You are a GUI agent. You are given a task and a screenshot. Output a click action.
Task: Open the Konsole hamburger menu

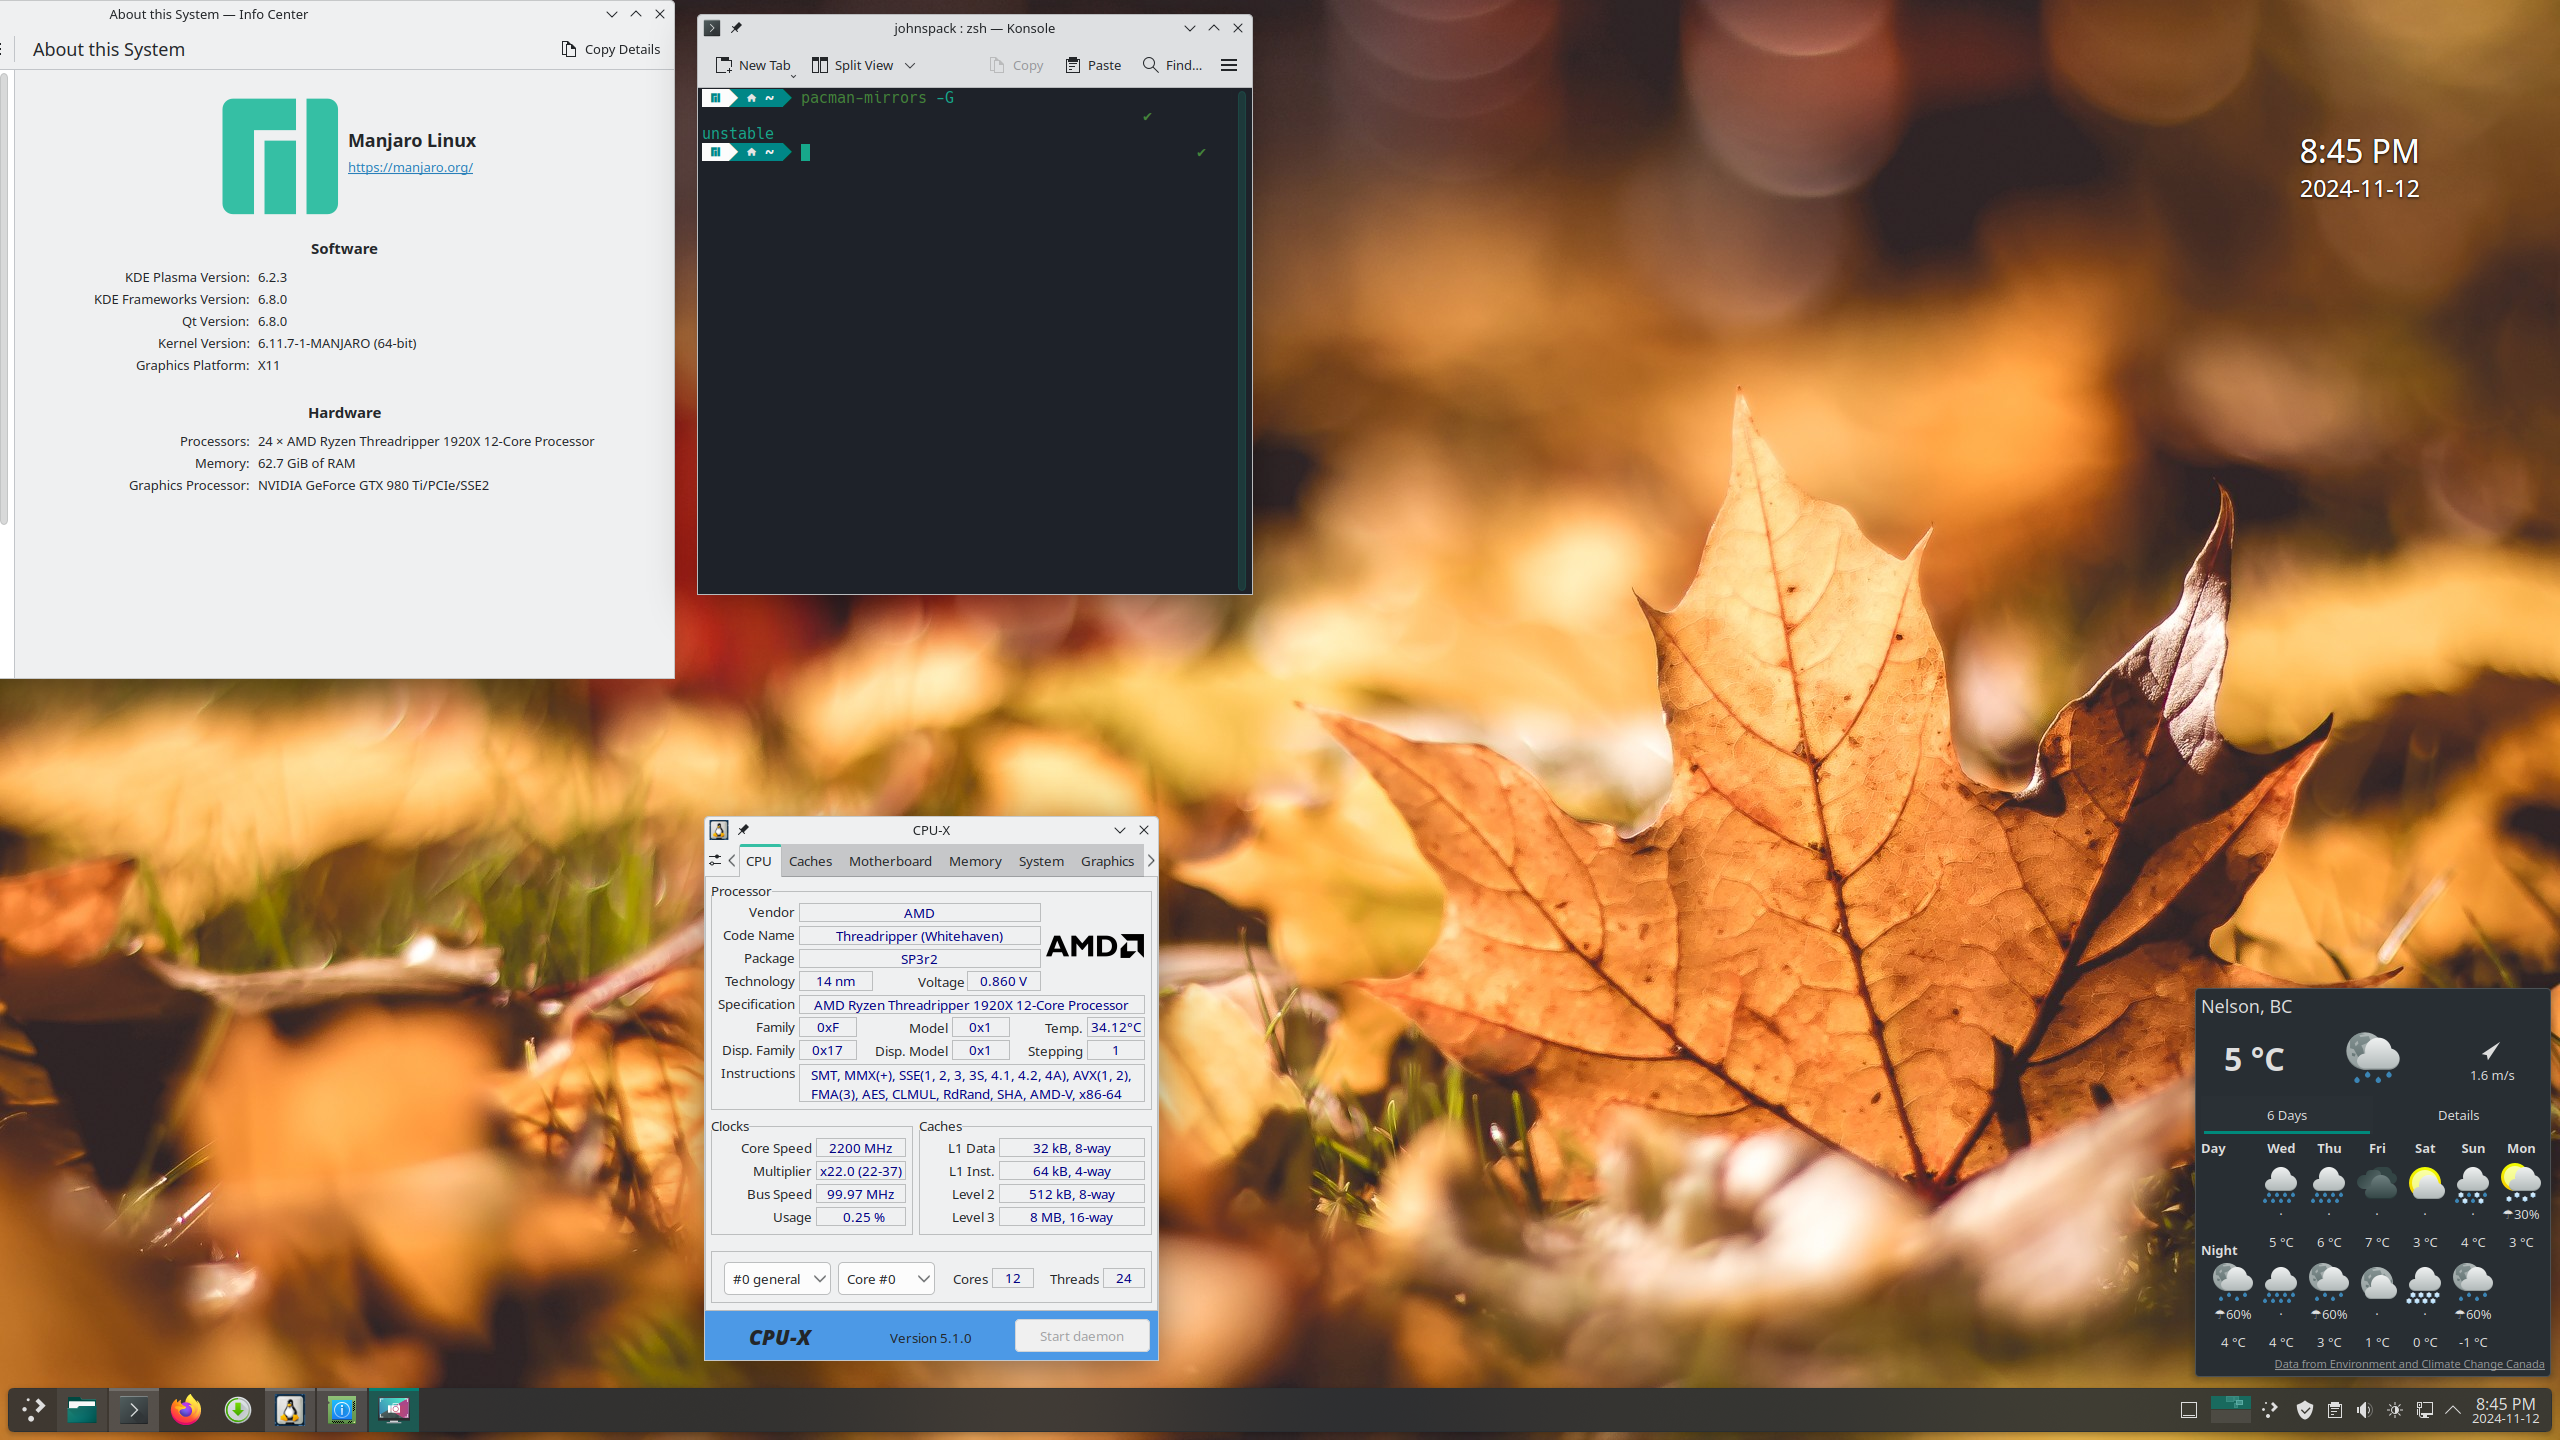[1229, 65]
